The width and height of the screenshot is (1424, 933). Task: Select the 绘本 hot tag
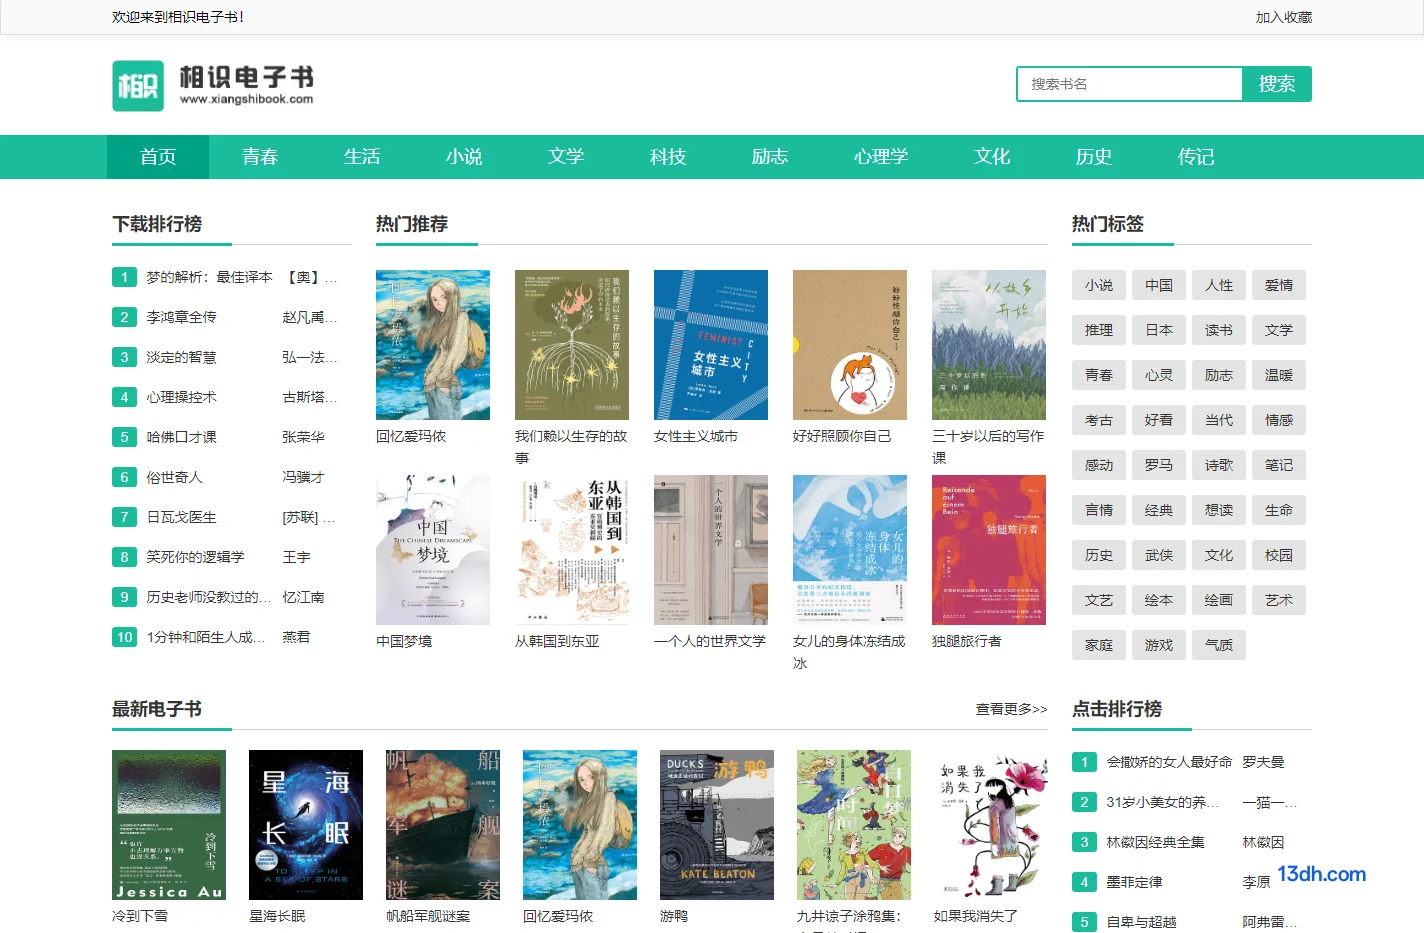(1159, 600)
